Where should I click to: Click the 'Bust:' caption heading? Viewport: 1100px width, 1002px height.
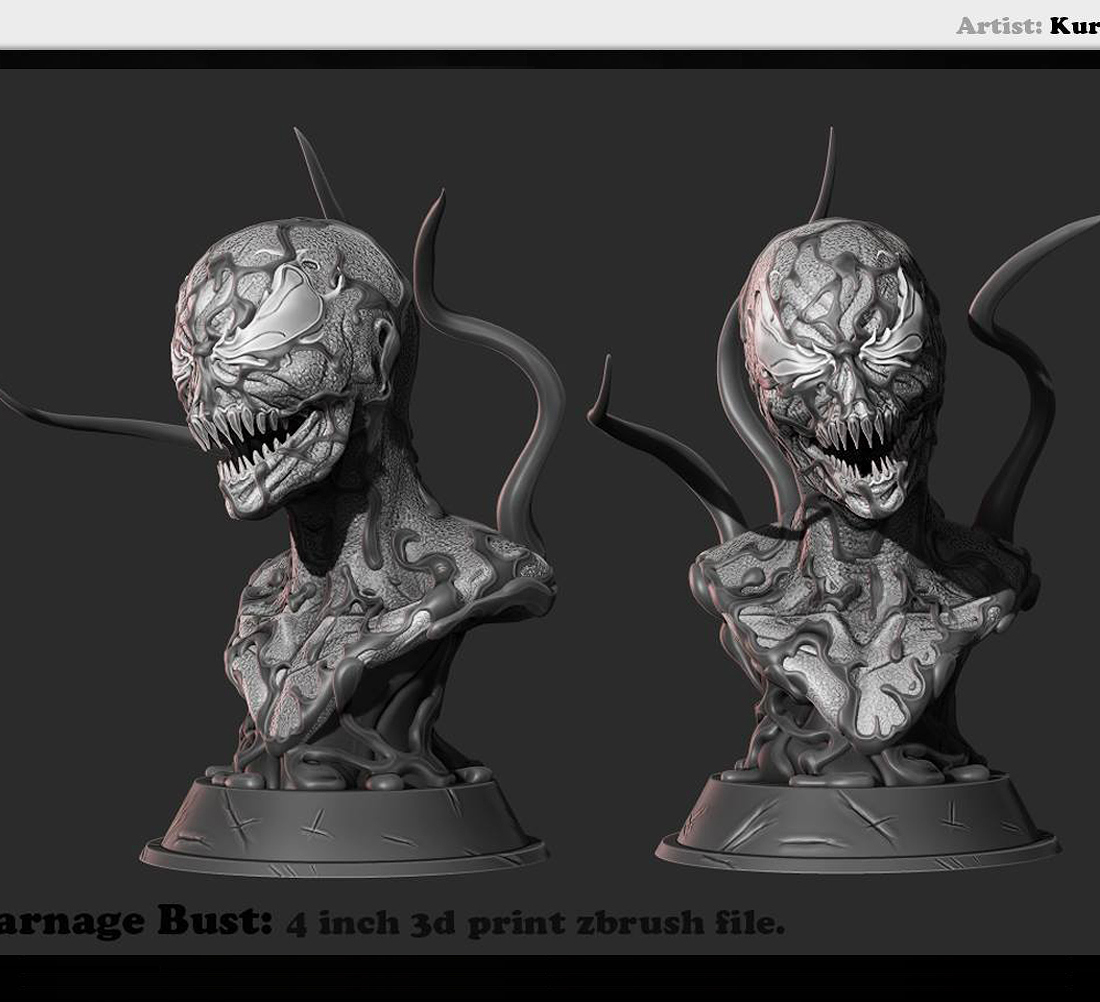(x=215, y=921)
